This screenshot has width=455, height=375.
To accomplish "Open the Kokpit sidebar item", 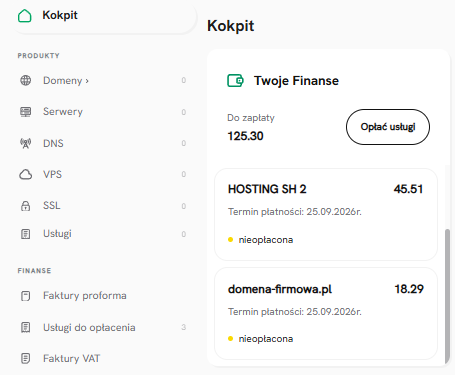I will click(x=104, y=16).
